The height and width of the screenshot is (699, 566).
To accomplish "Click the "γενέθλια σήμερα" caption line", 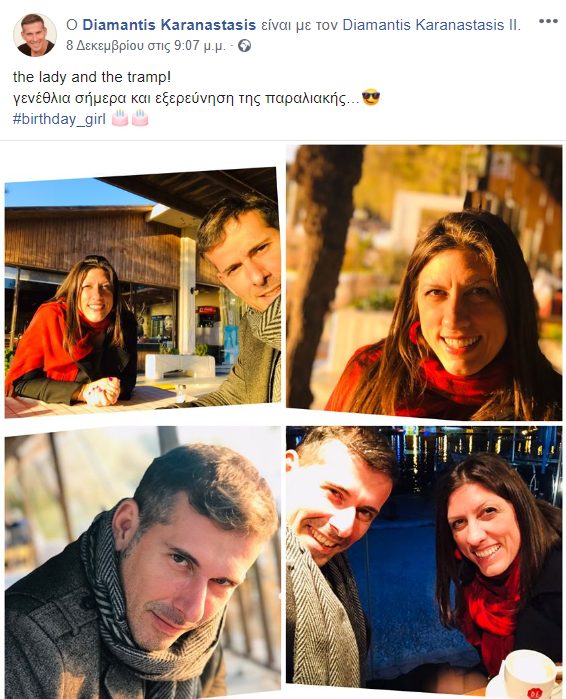I will click(x=186, y=98).
